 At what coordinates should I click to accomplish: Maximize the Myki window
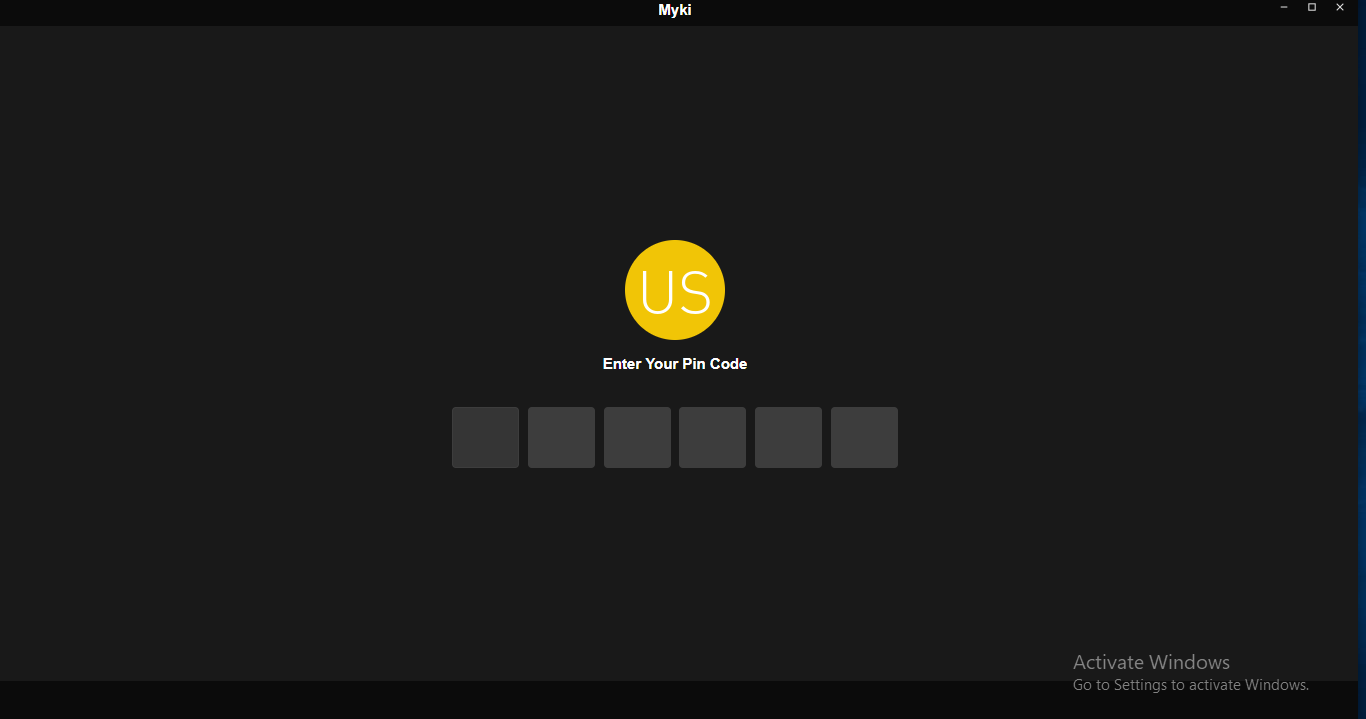tap(1312, 7)
